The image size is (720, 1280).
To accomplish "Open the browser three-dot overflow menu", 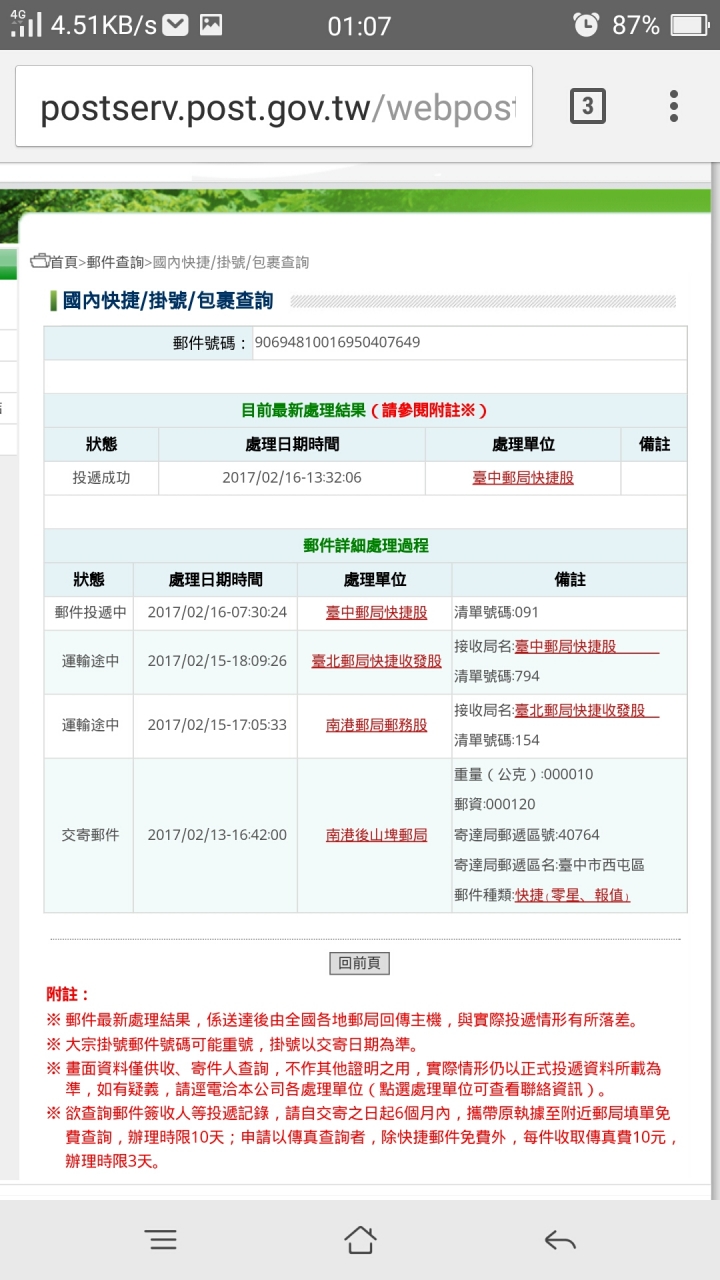I will 674,106.
